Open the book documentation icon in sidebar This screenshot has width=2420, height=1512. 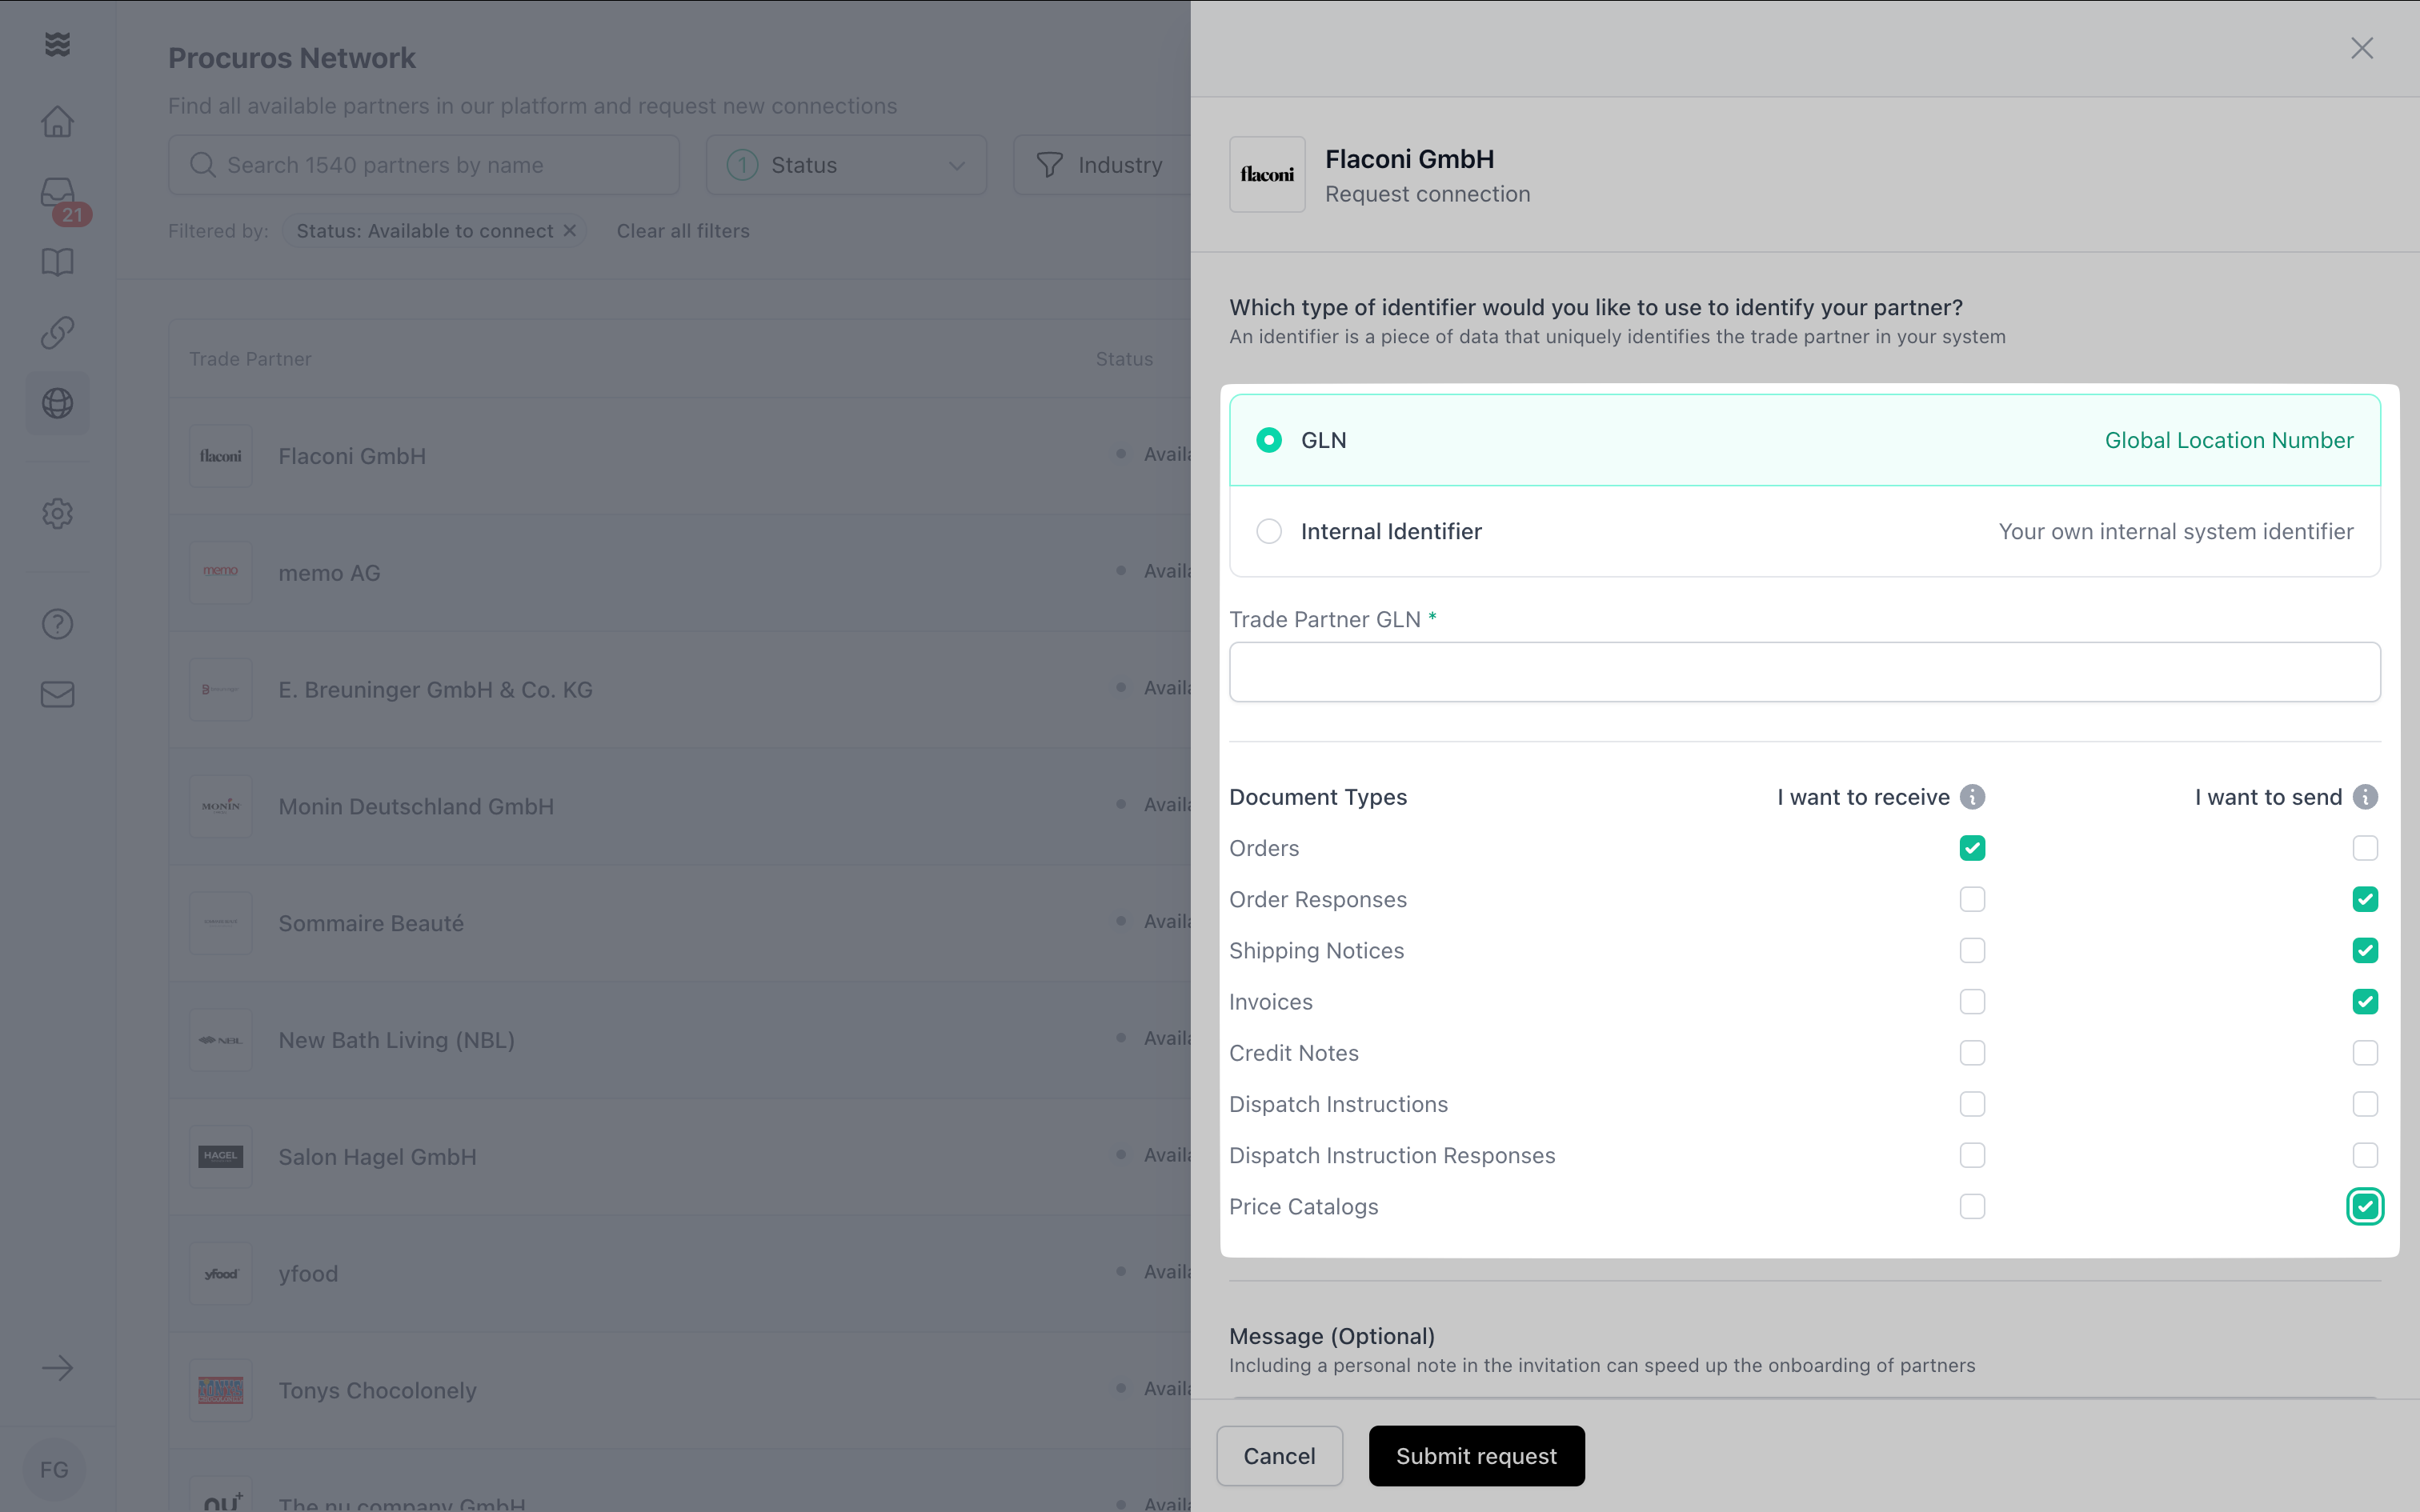[57, 262]
